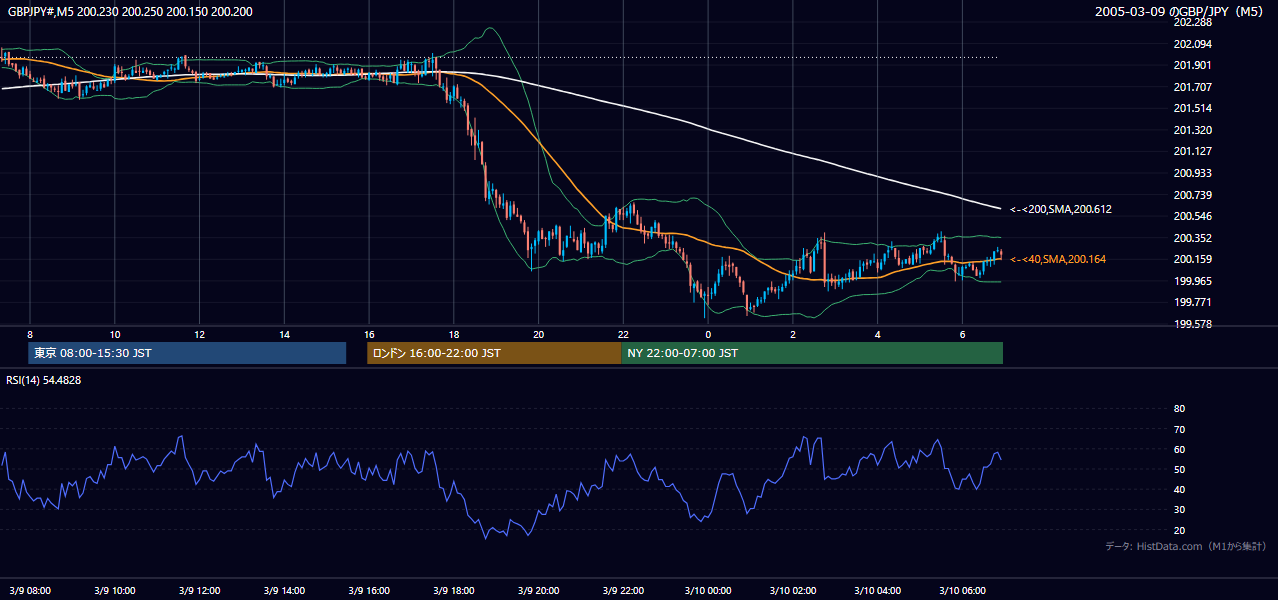Viewport: 1278px width, 600px height.
Task: Select the 東京 08:00-15:30 JST session bar
Action: pos(187,353)
